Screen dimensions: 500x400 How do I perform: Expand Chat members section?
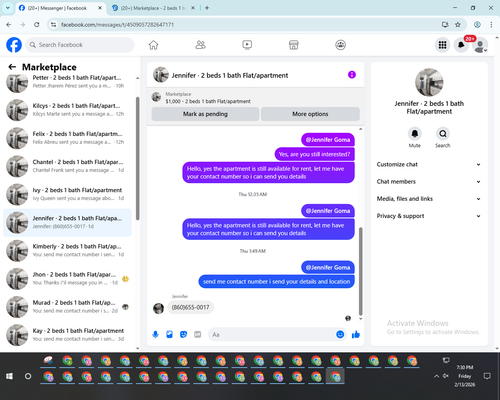[429, 182]
